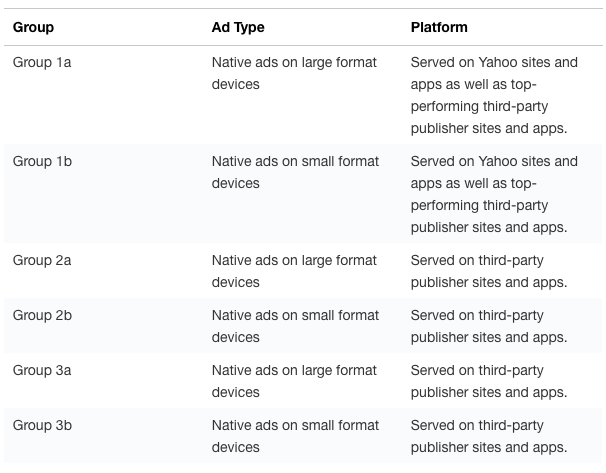The height and width of the screenshot is (473, 606).
Task: Select the Group 3a cell
Action: tap(42, 370)
